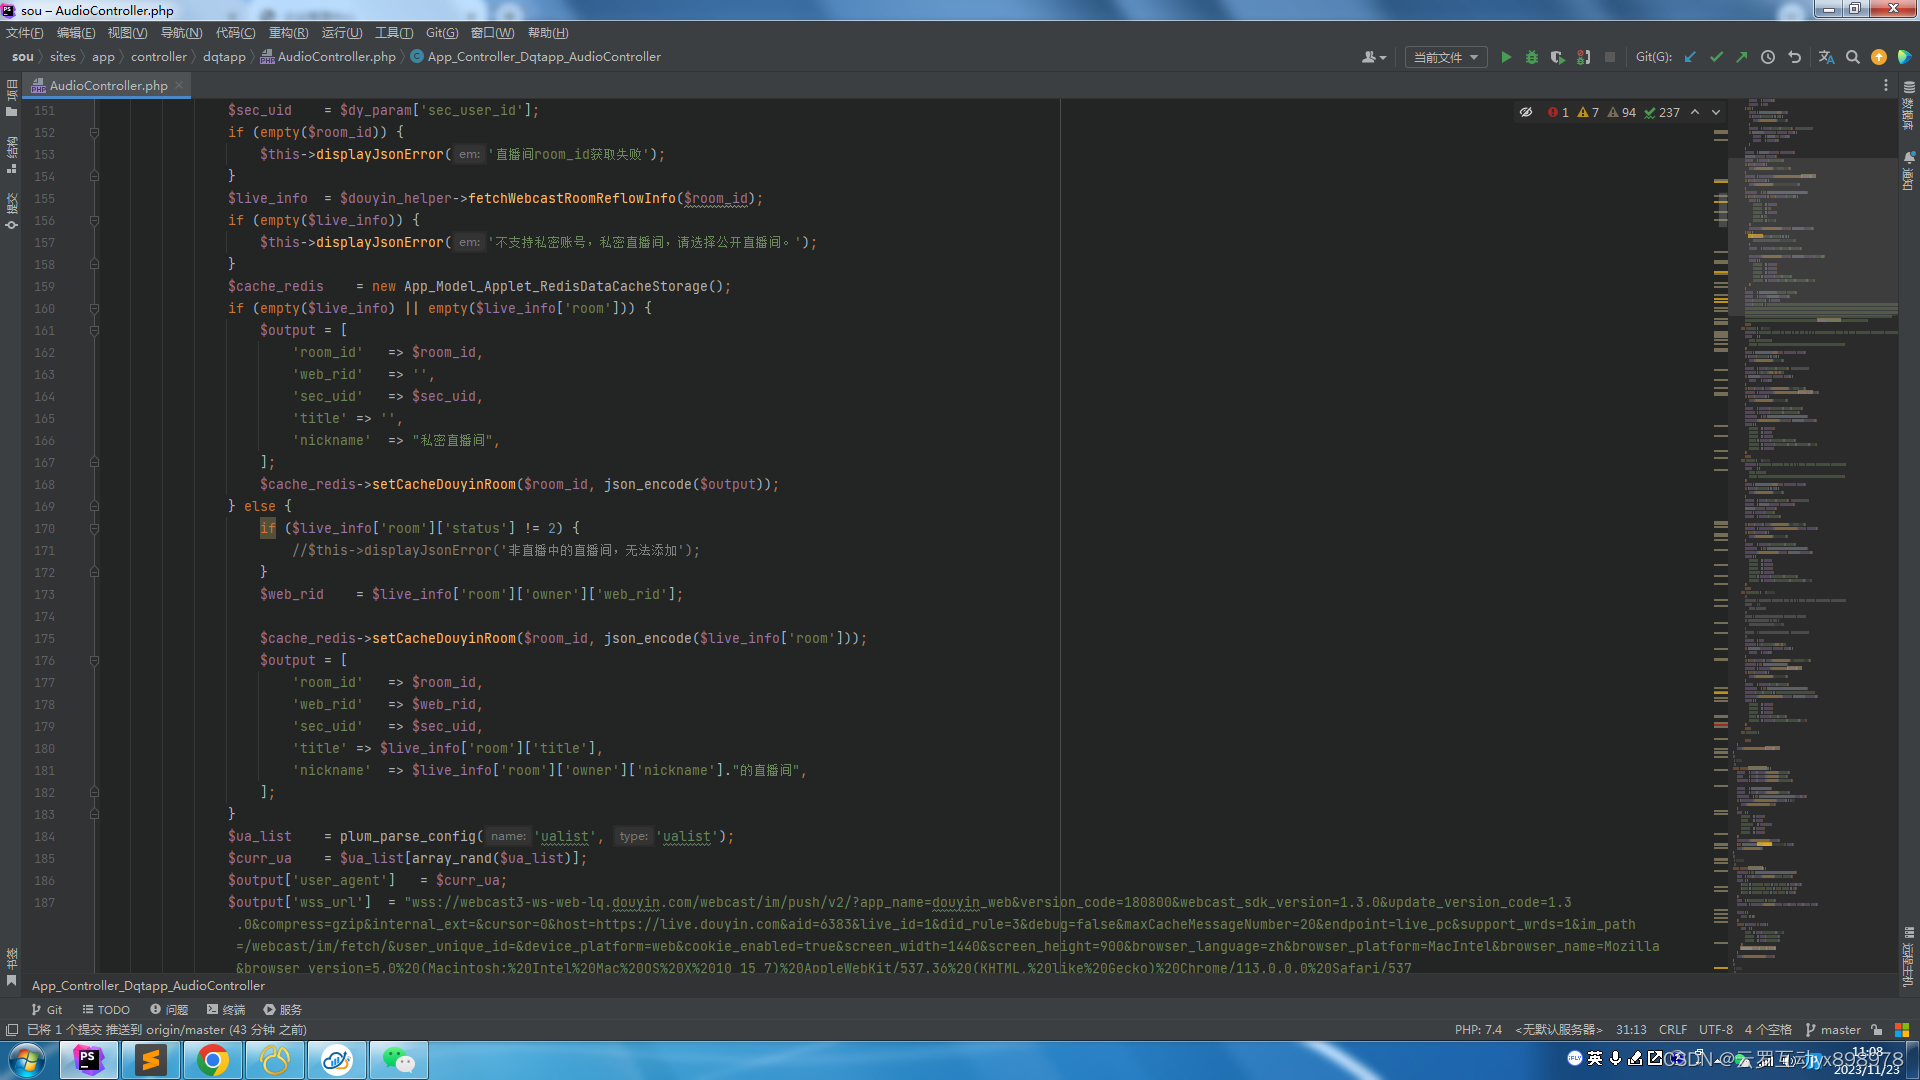Click the Windows Start orb button
Viewport: 1920px width, 1080px height.
27,1060
